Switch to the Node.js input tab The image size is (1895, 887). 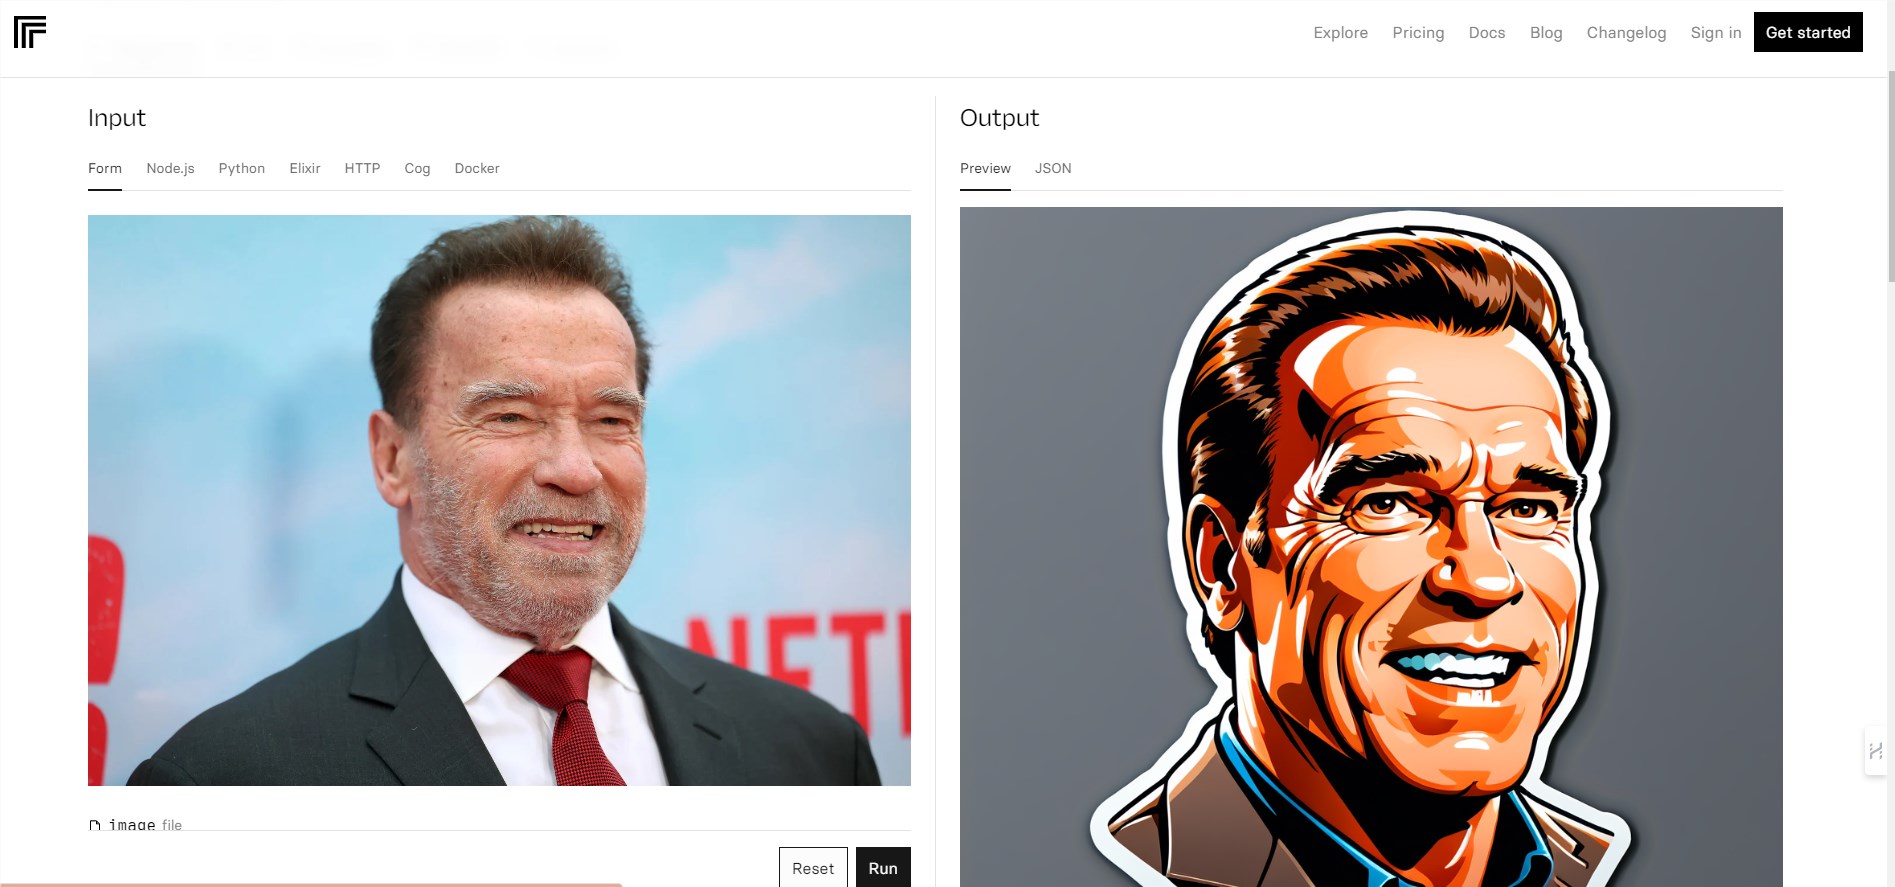[170, 168]
